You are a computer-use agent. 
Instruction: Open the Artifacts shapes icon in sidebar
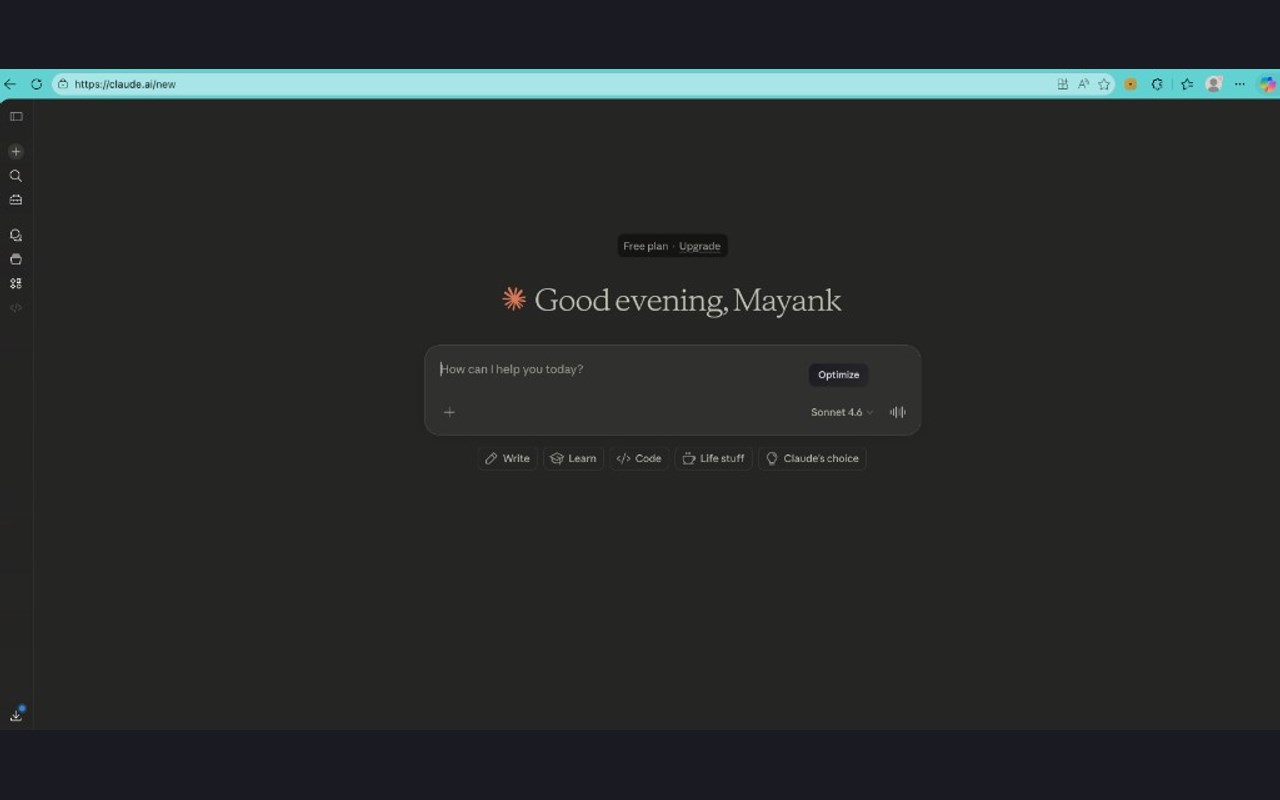pos(16,284)
